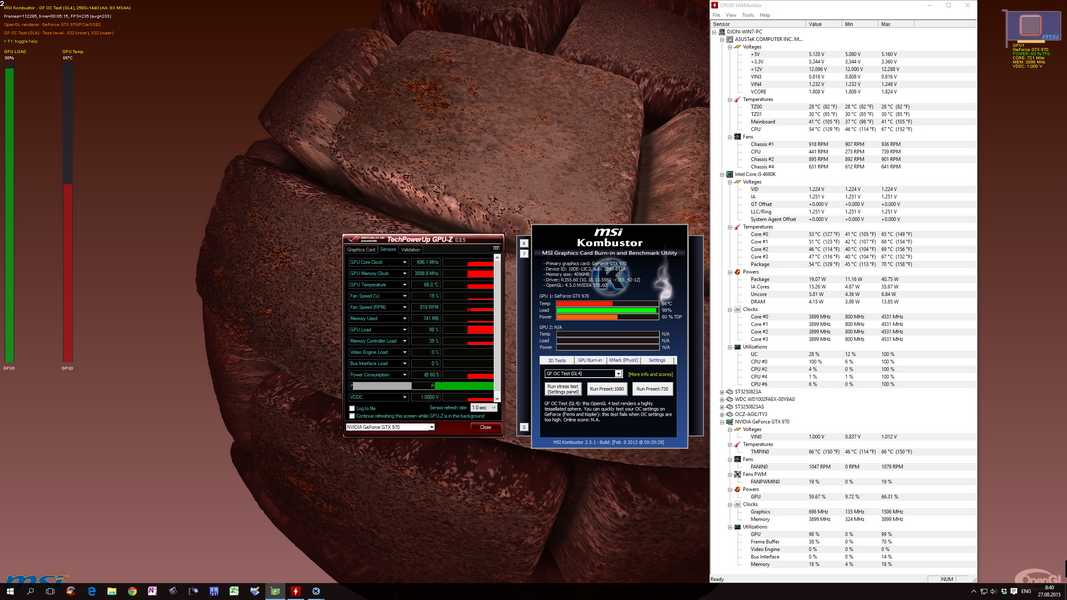1067x600 pixels.
Task: Switch to GPU-Z Validation tab
Action: pyautogui.click(x=410, y=250)
